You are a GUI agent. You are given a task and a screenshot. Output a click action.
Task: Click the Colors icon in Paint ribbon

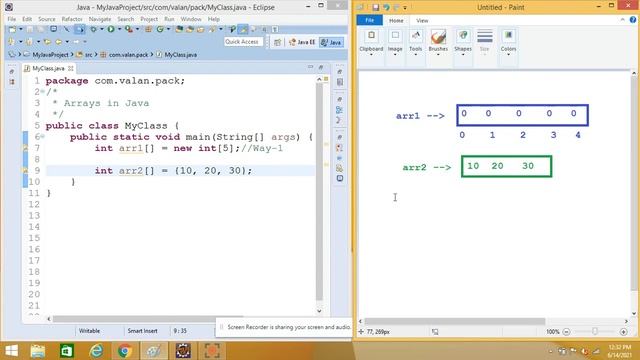(x=508, y=36)
